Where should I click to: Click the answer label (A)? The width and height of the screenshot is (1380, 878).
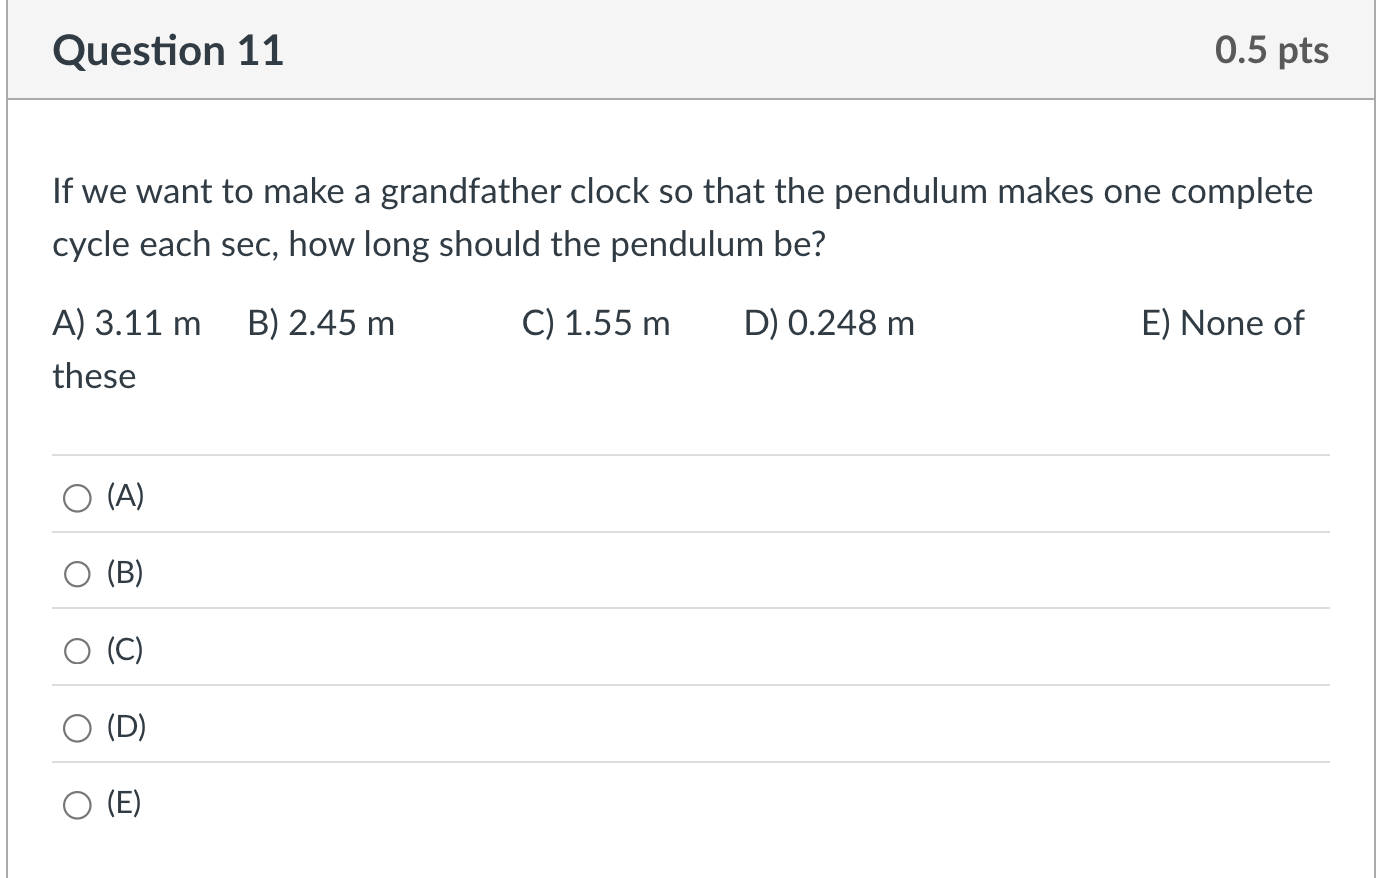tap(125, 495)
